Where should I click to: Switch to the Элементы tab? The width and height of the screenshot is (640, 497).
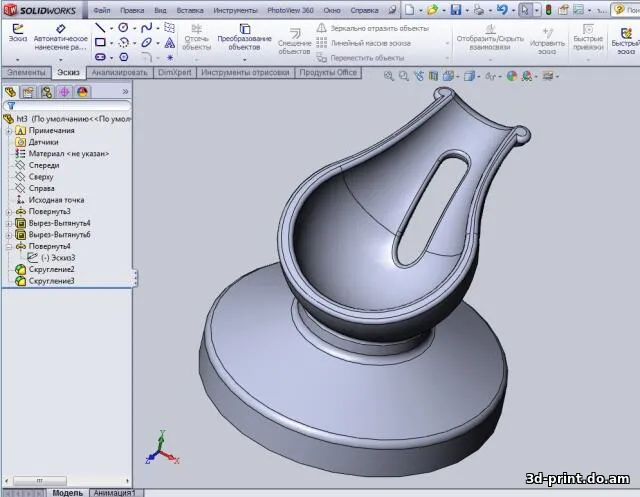(x=26, y=73)
